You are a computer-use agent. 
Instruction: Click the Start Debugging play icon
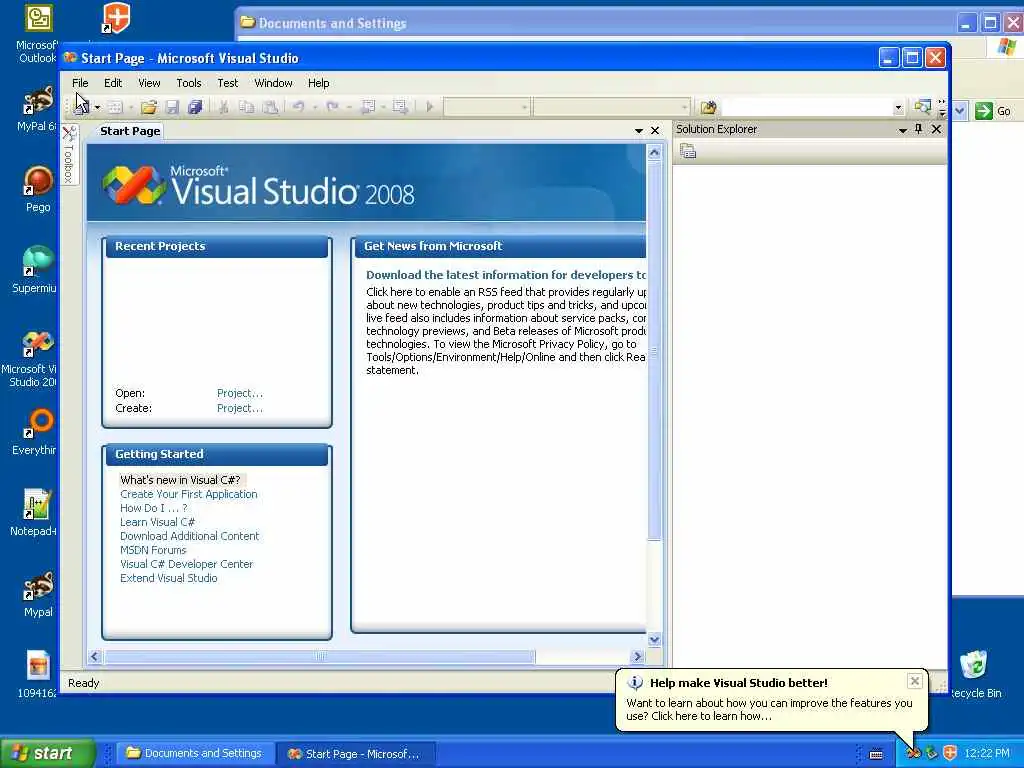(x=429, y=107)
